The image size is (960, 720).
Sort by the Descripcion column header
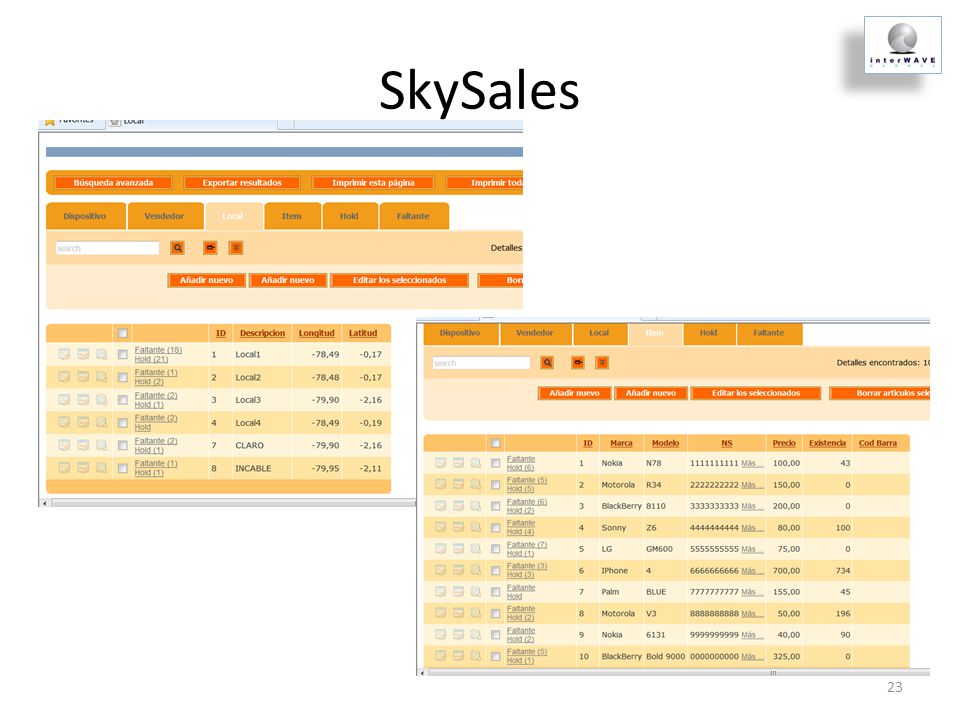262,333
